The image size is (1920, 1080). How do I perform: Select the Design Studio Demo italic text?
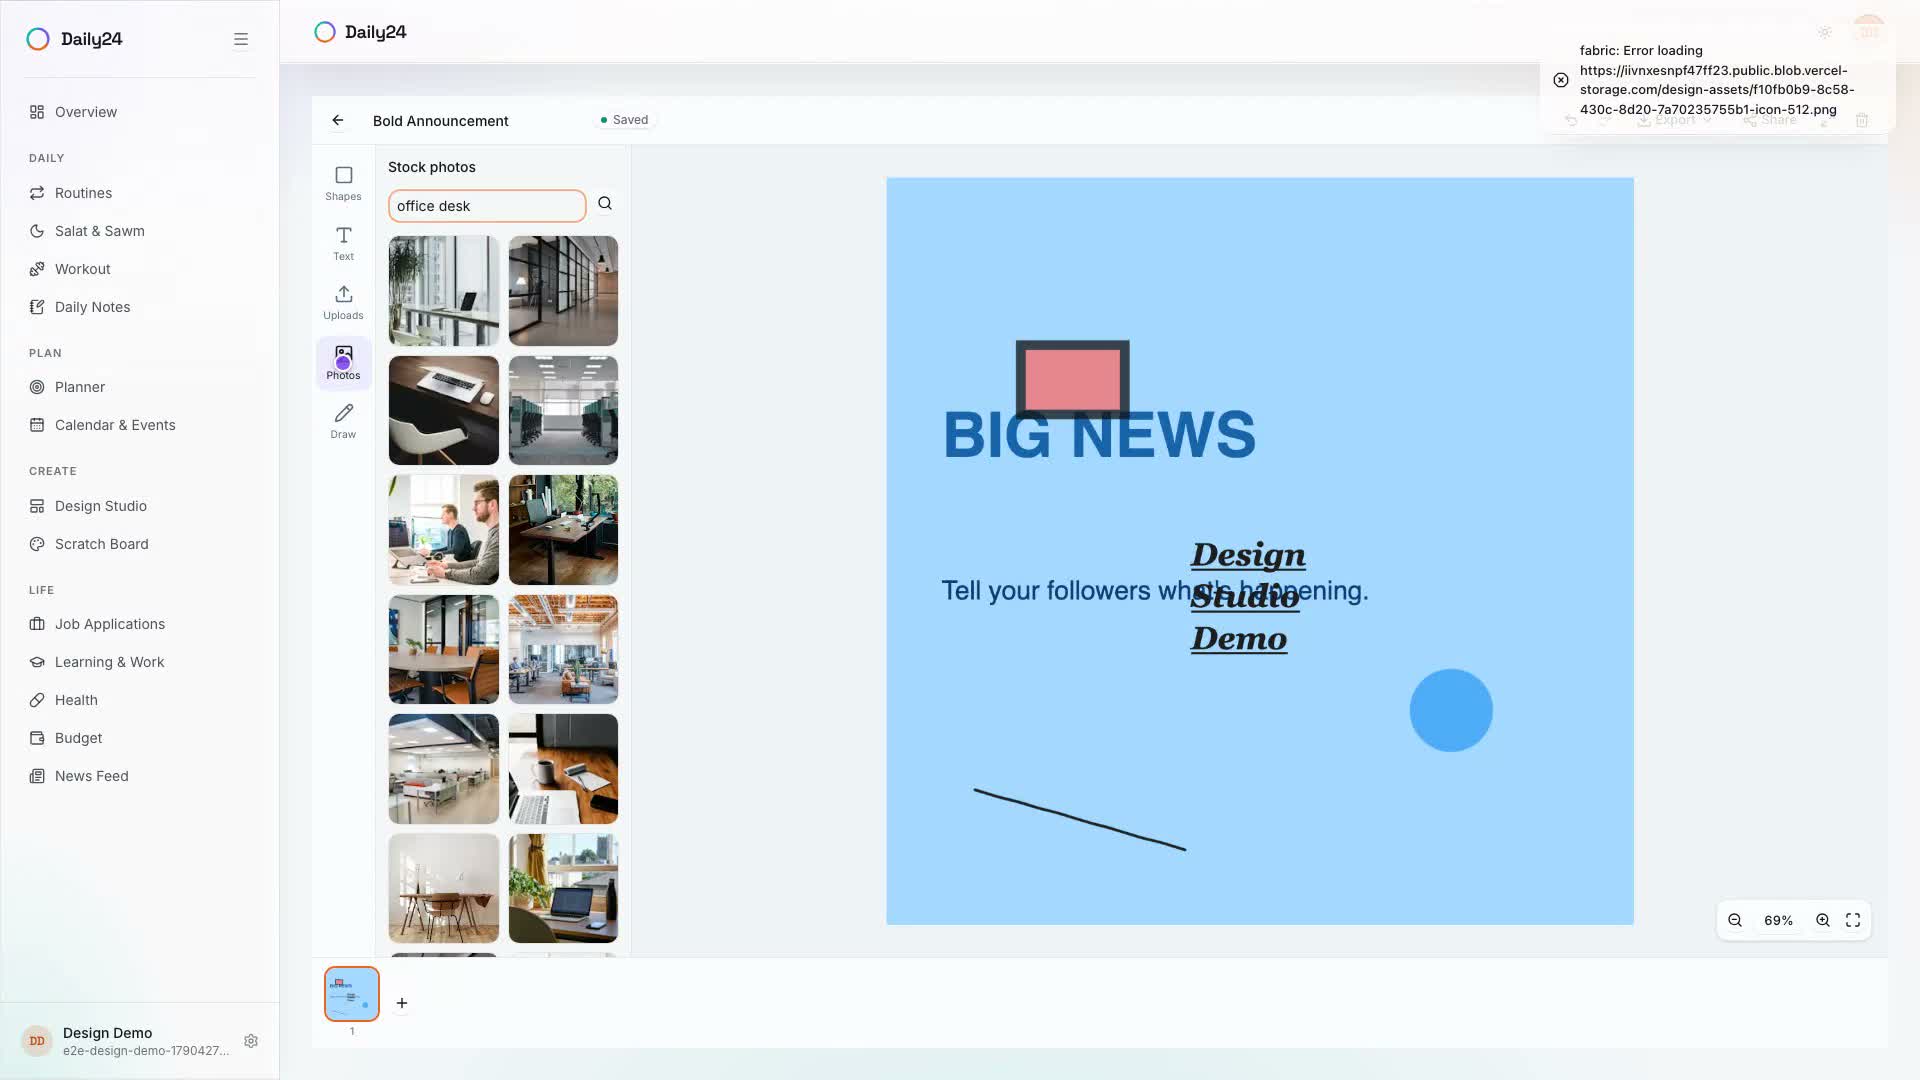pyautogui.click(x=1248, y=597)
